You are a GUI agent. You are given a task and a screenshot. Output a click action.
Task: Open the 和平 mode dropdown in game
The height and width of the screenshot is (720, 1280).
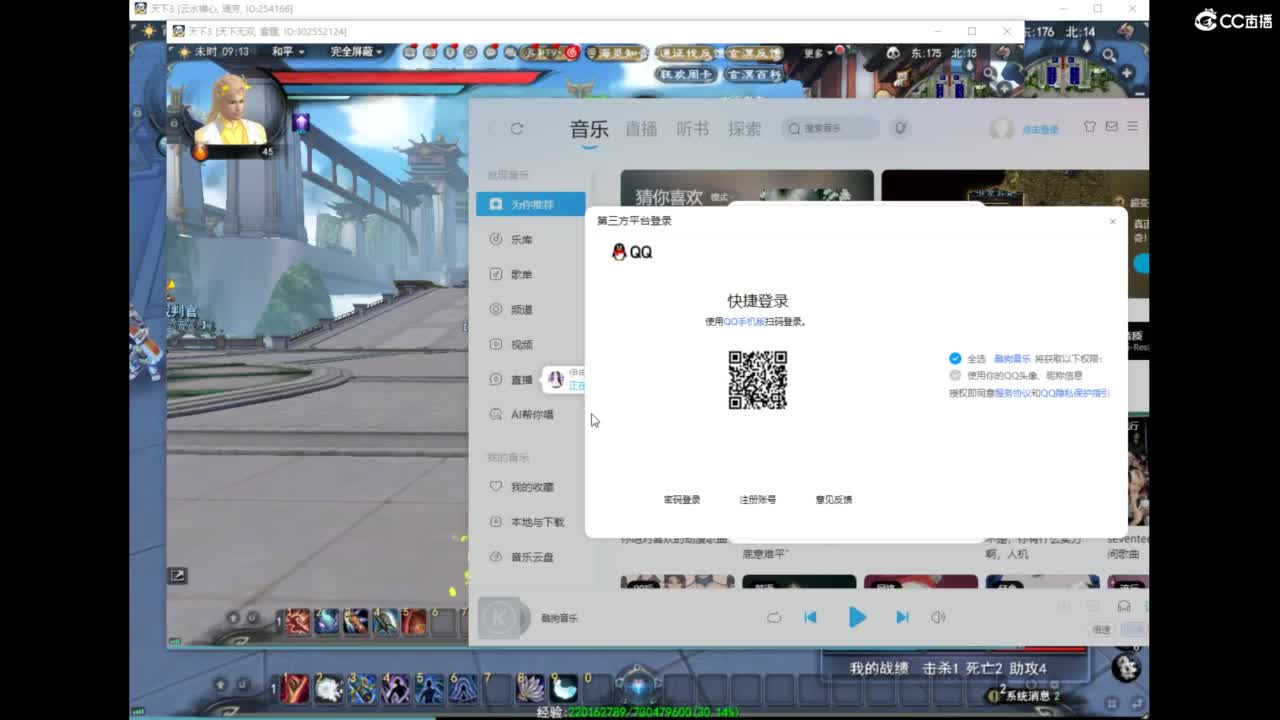tap(287, 52)
